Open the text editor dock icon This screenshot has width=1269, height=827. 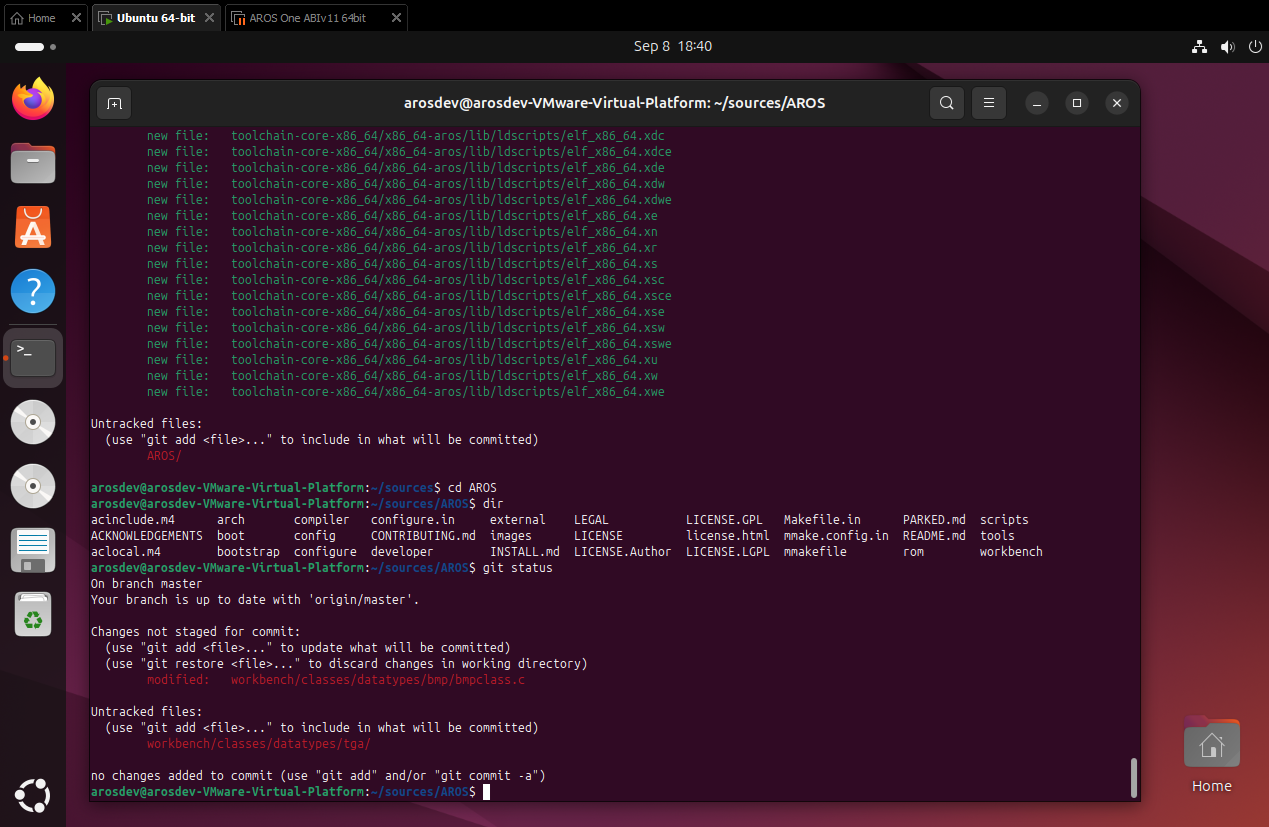[33, 550]
